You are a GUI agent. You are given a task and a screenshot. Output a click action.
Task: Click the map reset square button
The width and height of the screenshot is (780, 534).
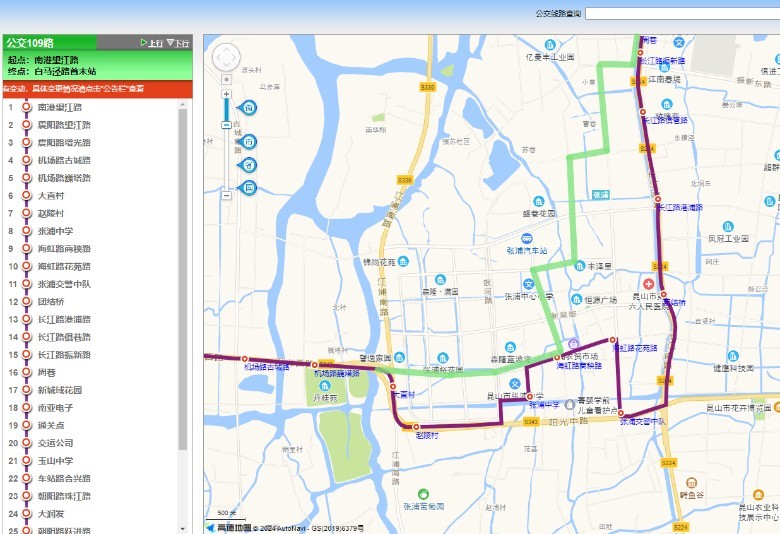point(226,80)
